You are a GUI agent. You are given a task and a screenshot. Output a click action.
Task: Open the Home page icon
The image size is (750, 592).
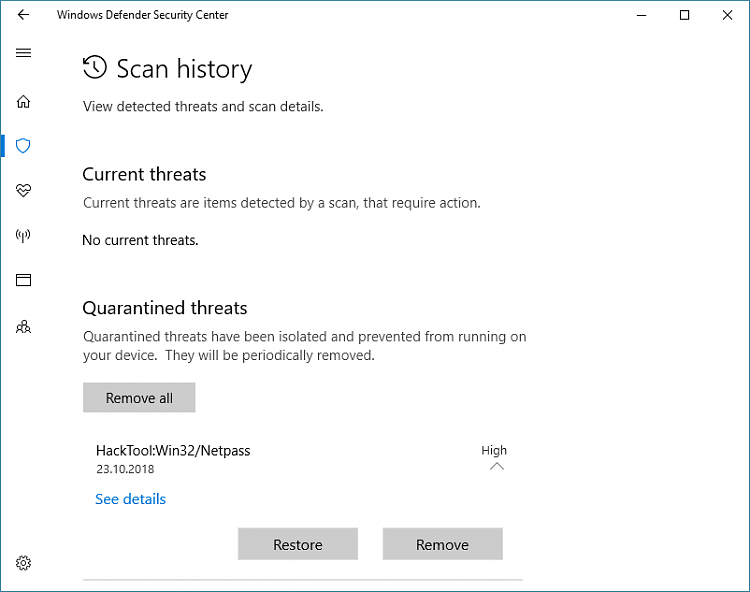click(x=23, y=101)
